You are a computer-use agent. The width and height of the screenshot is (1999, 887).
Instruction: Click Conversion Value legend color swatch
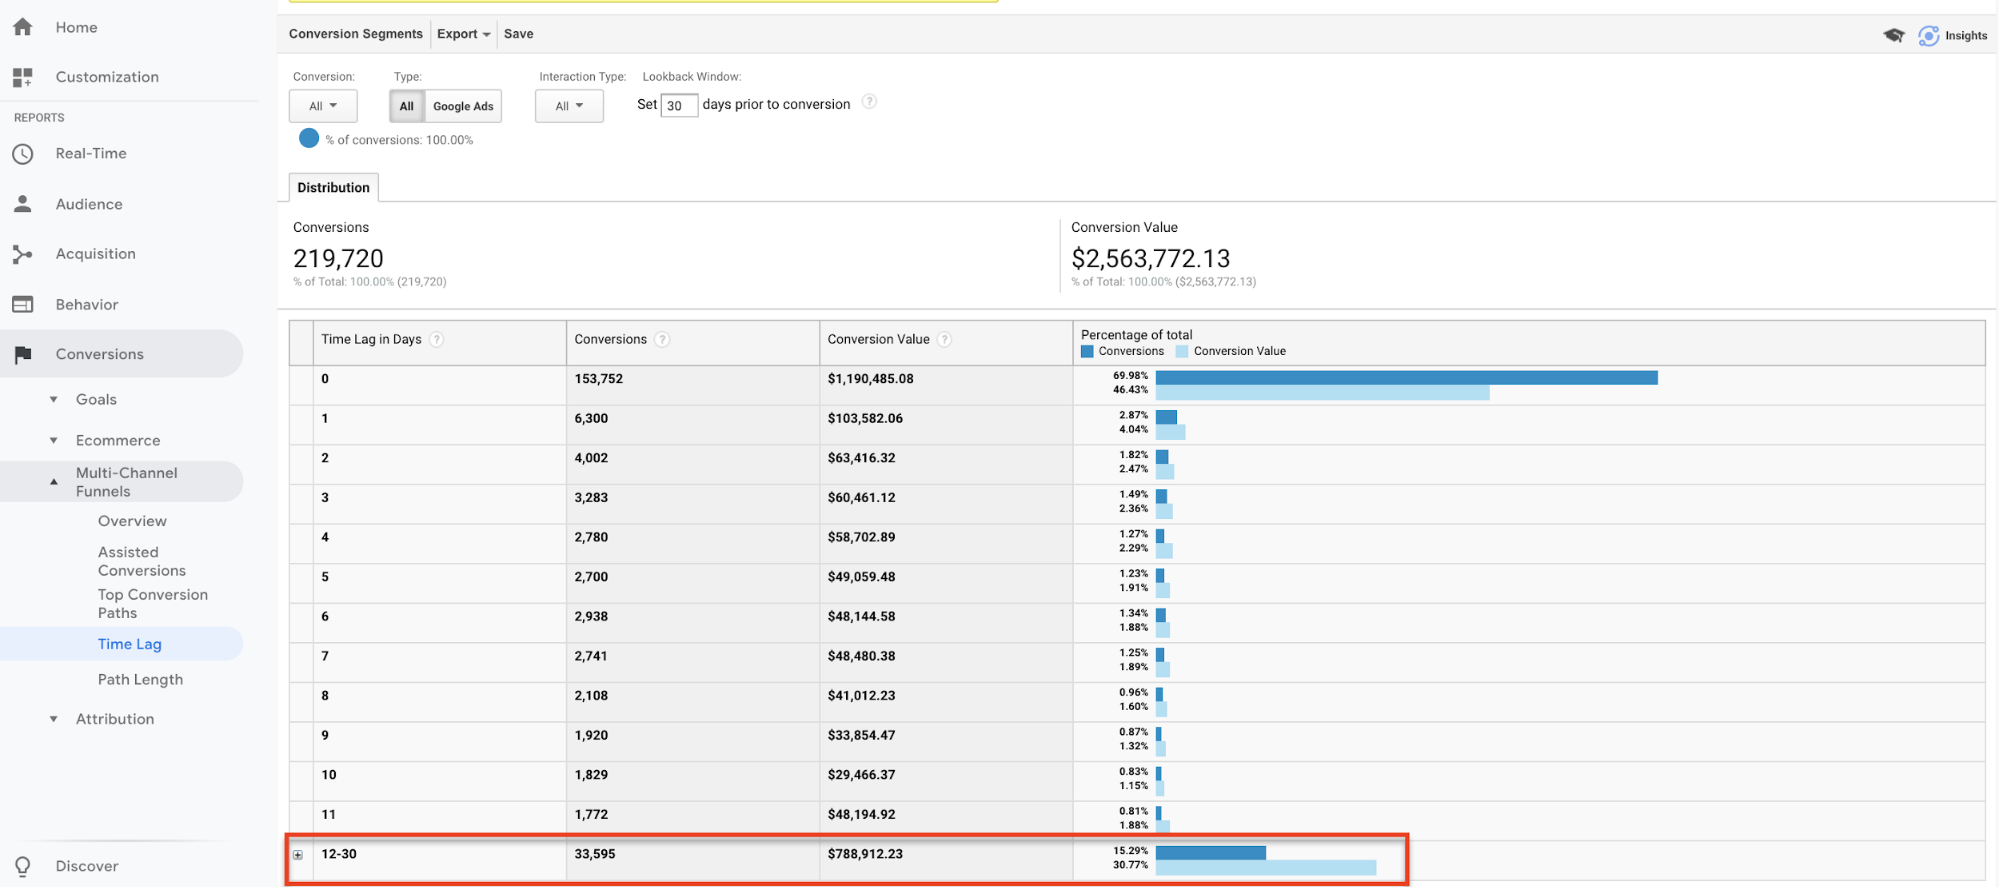pos(1182,352)
